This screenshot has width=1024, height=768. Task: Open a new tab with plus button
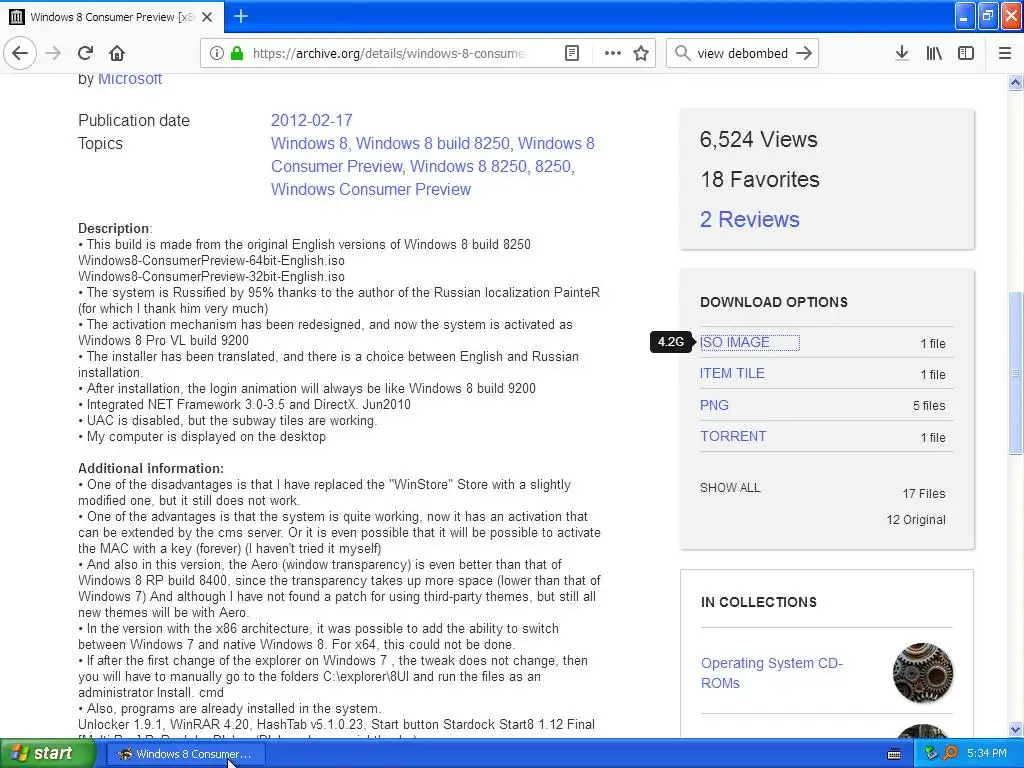tap(241, 16)
